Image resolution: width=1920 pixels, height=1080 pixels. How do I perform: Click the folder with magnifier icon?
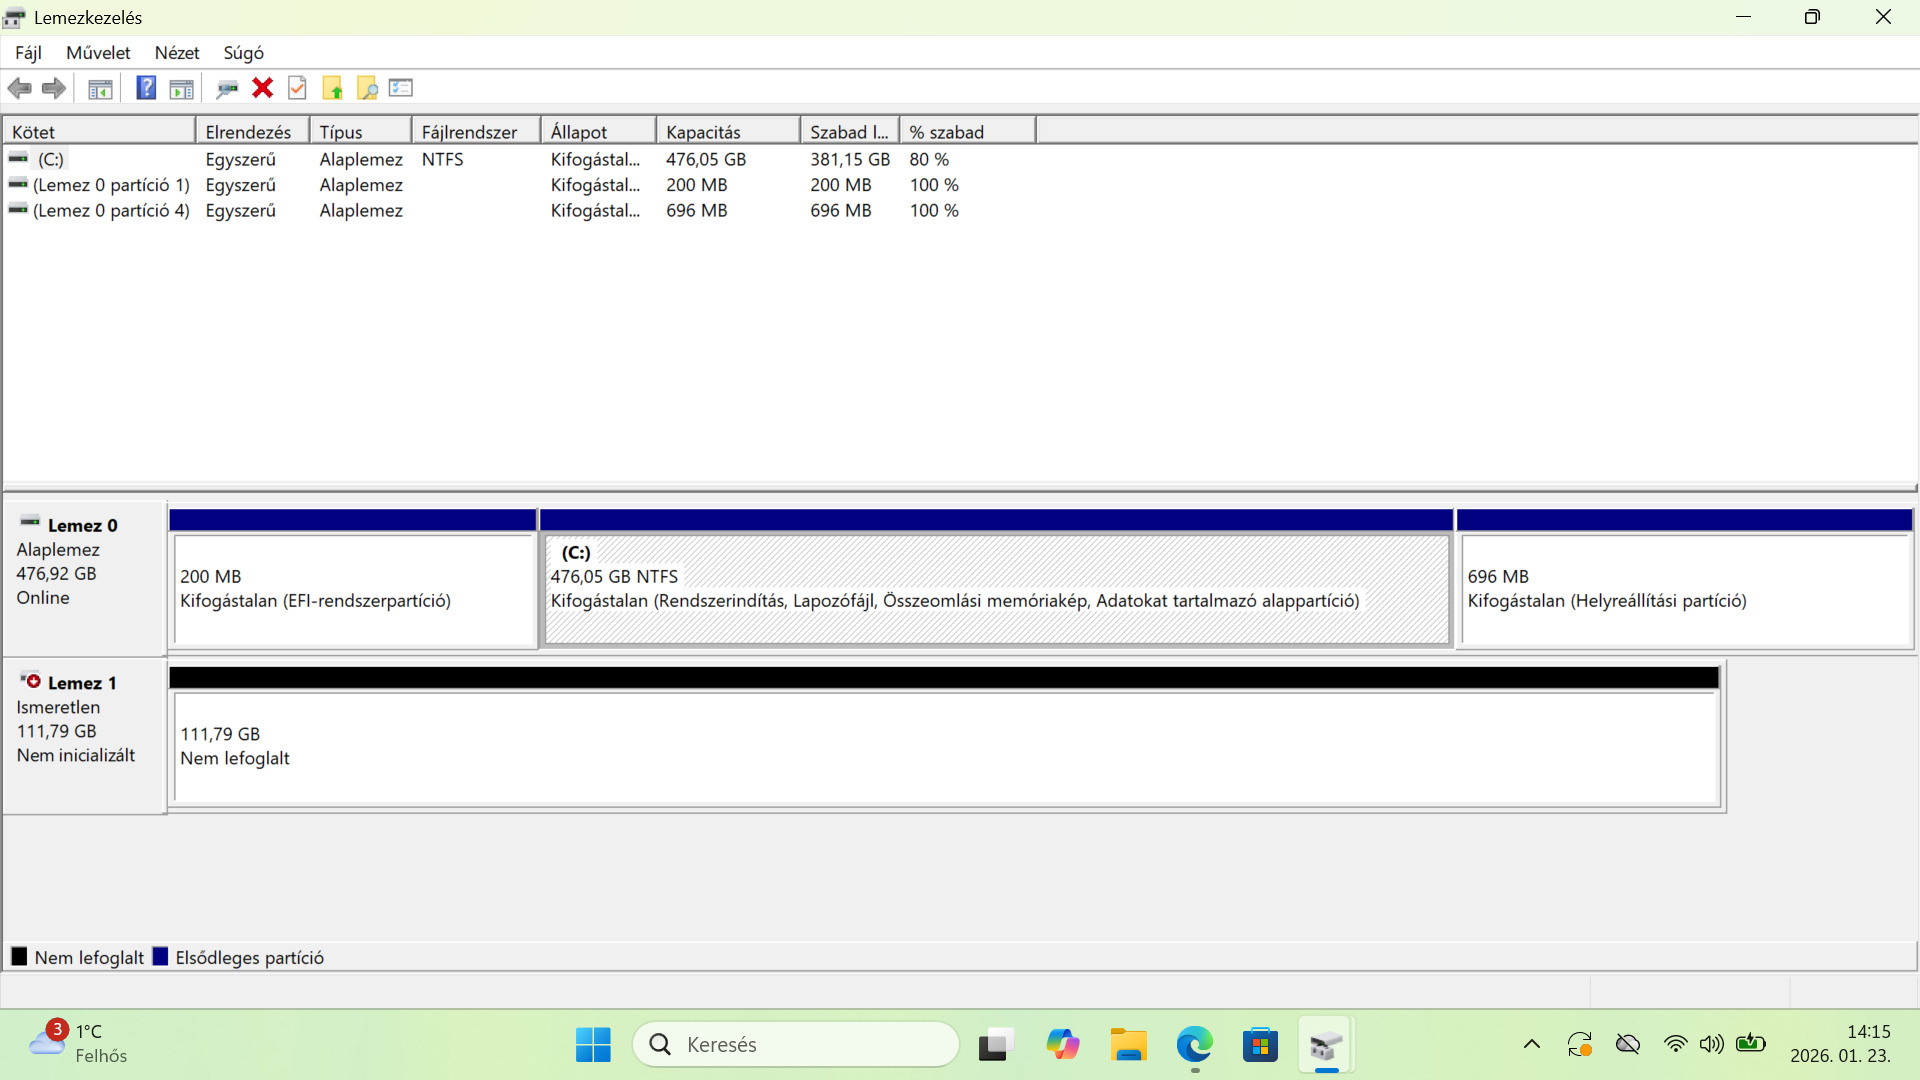coord(367,88)
